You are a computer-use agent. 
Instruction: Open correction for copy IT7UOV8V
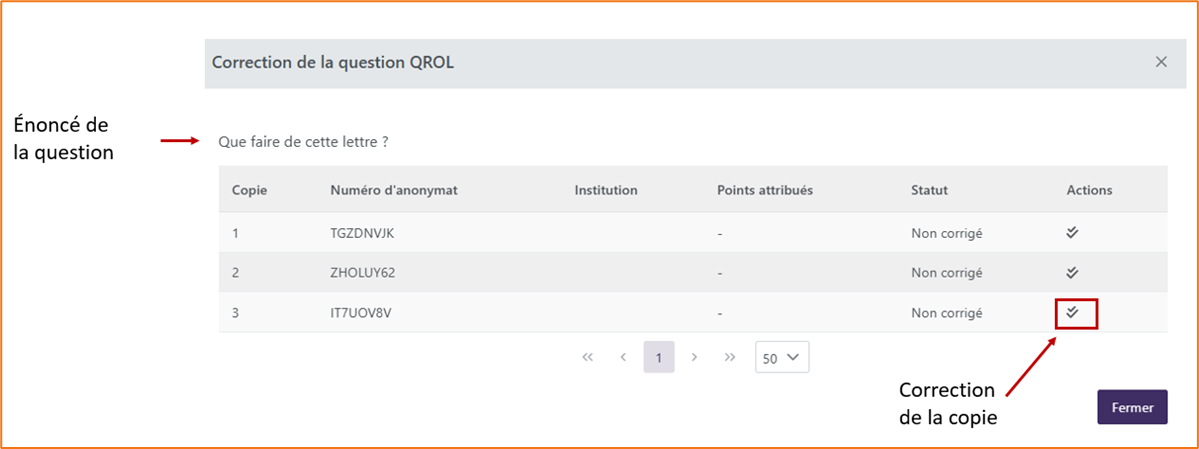(x=1072, y=312)
